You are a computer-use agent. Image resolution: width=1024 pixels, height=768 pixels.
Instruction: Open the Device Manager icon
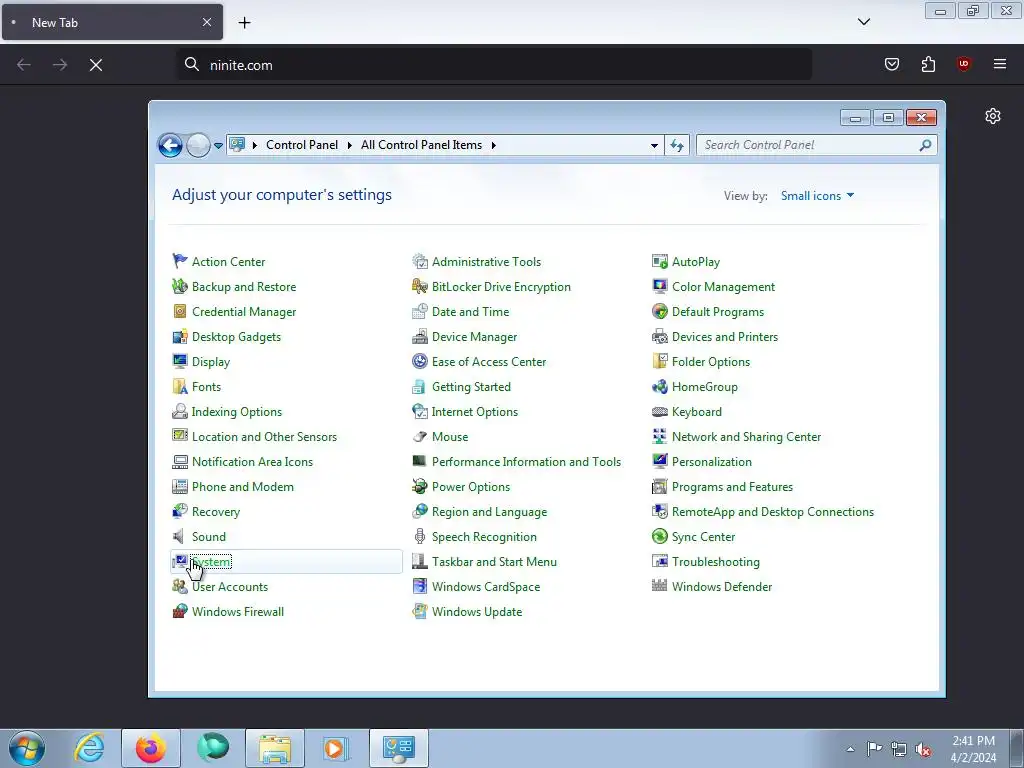[x=419, y=336]
